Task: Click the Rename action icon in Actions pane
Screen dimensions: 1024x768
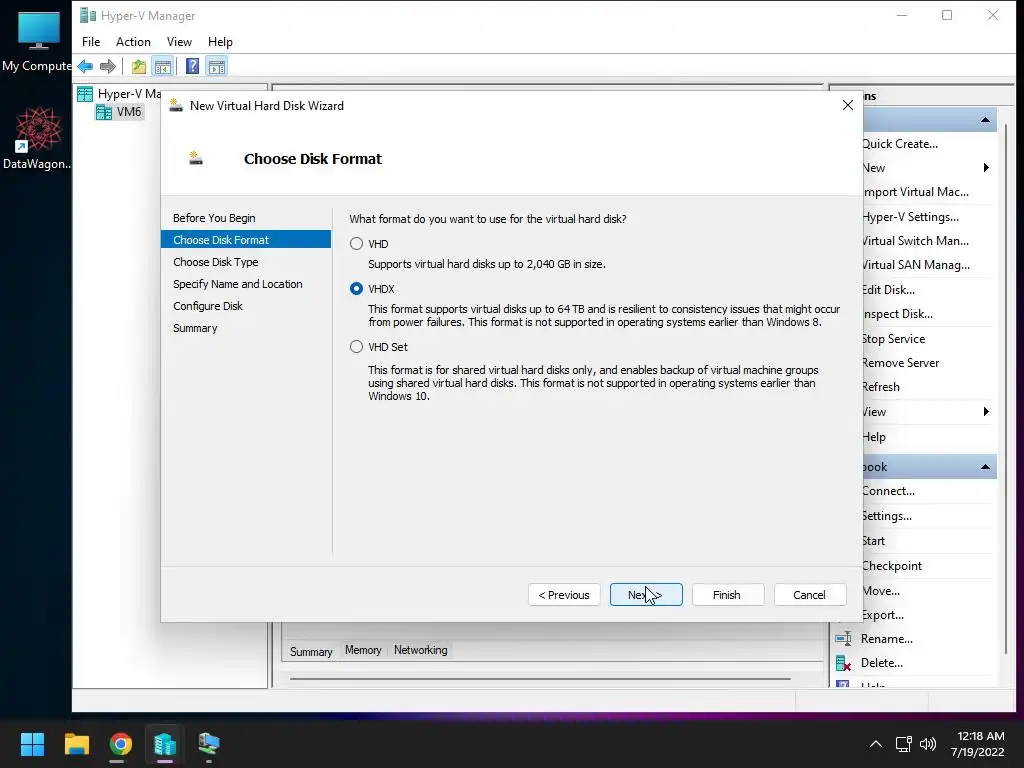Action: click(843, 639)
